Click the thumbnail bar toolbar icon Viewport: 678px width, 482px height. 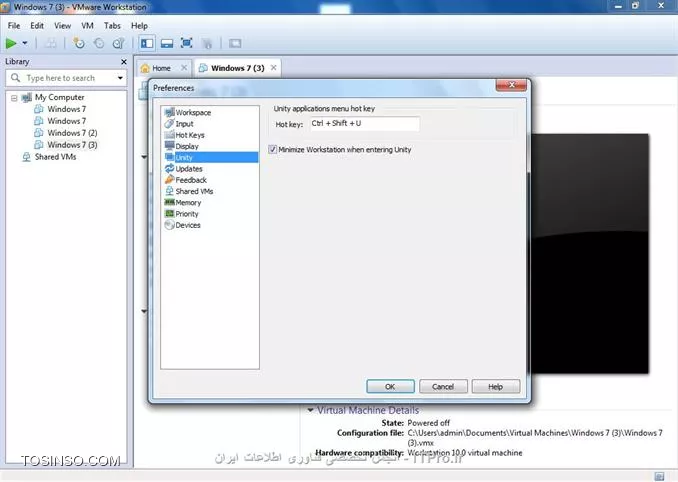click(167, 43)
